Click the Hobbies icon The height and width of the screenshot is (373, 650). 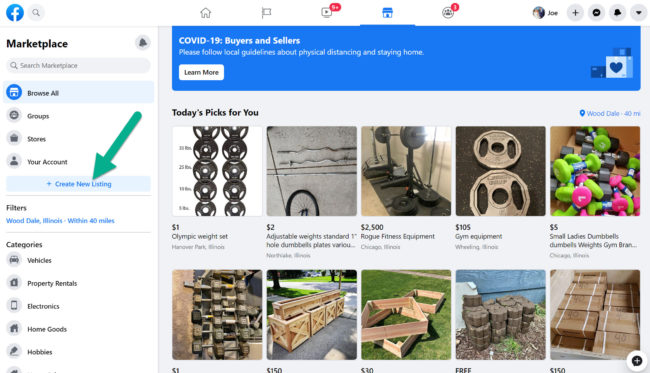pos(14,351)
